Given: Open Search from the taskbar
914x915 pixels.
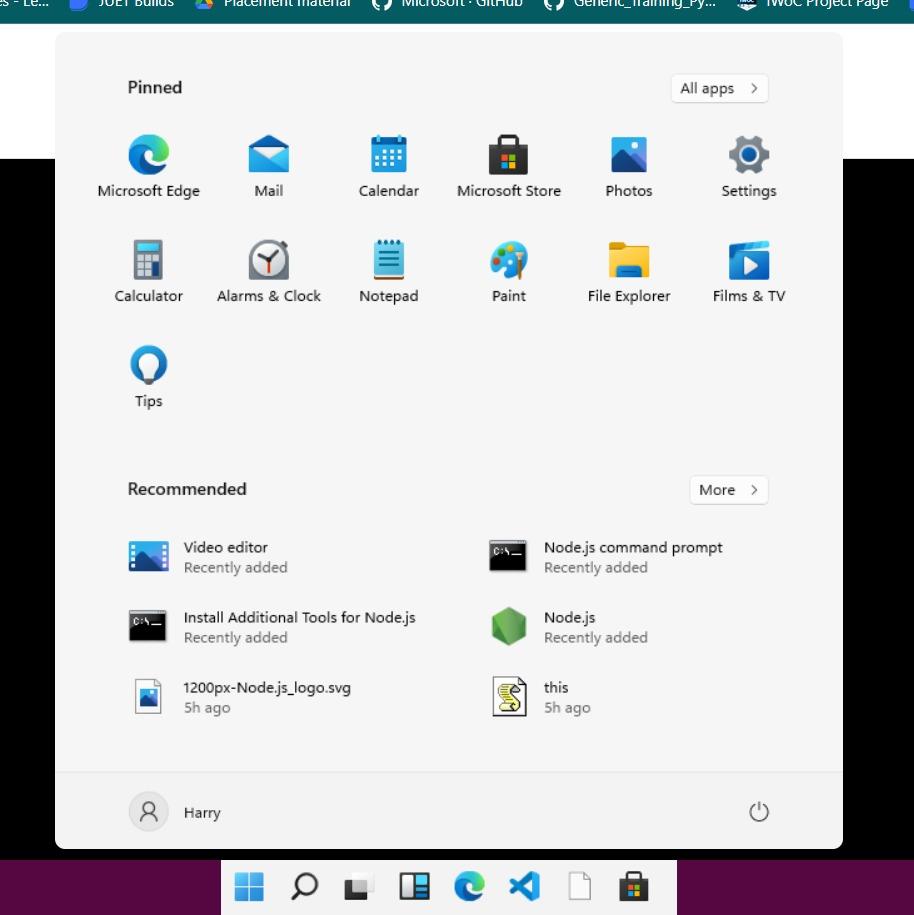Looking at the screenshot, I should [x=304, y=886].
